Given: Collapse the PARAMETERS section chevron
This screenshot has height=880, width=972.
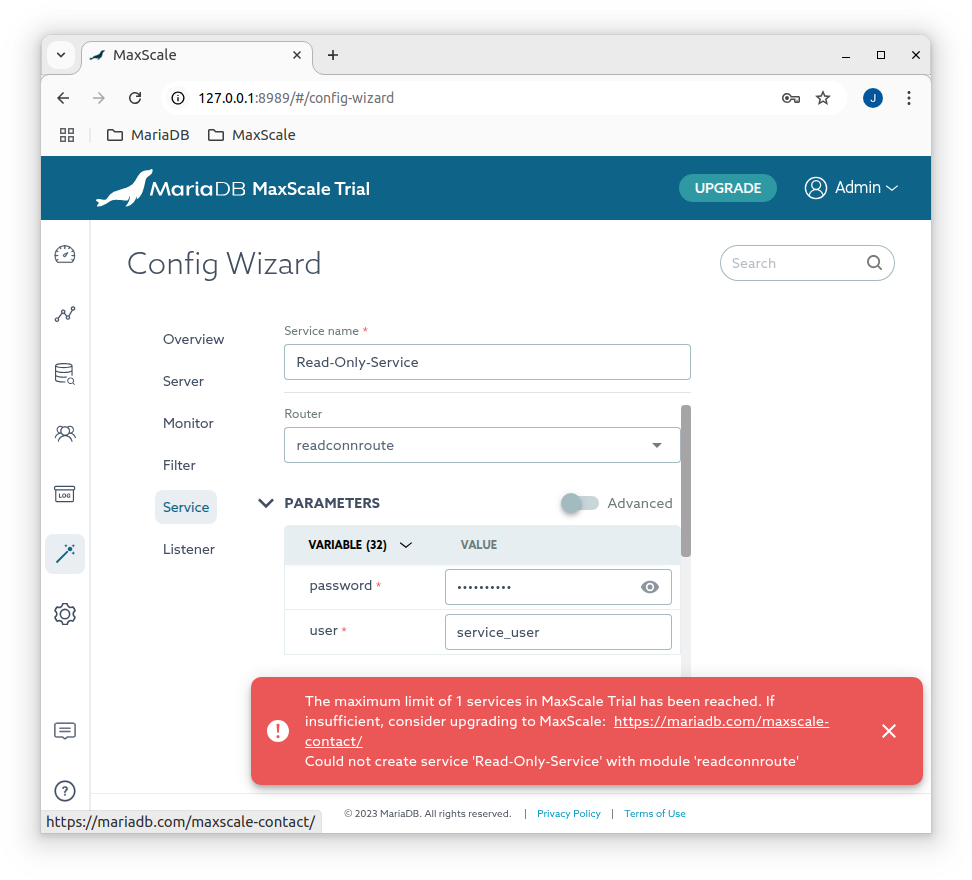Looking at the screenshot, I should click(x=266, y=503).
